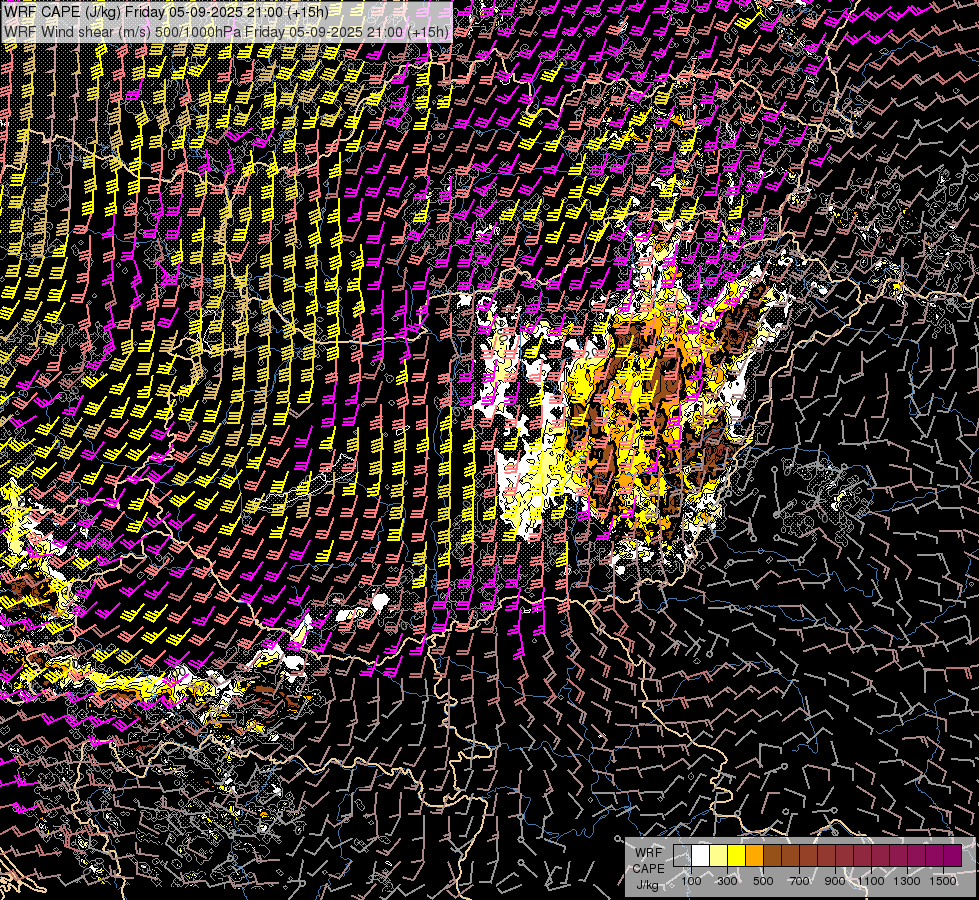Click the legend value 1300
Image resolution: width=979 pixels, height=900 pixels.
point(907,881)
